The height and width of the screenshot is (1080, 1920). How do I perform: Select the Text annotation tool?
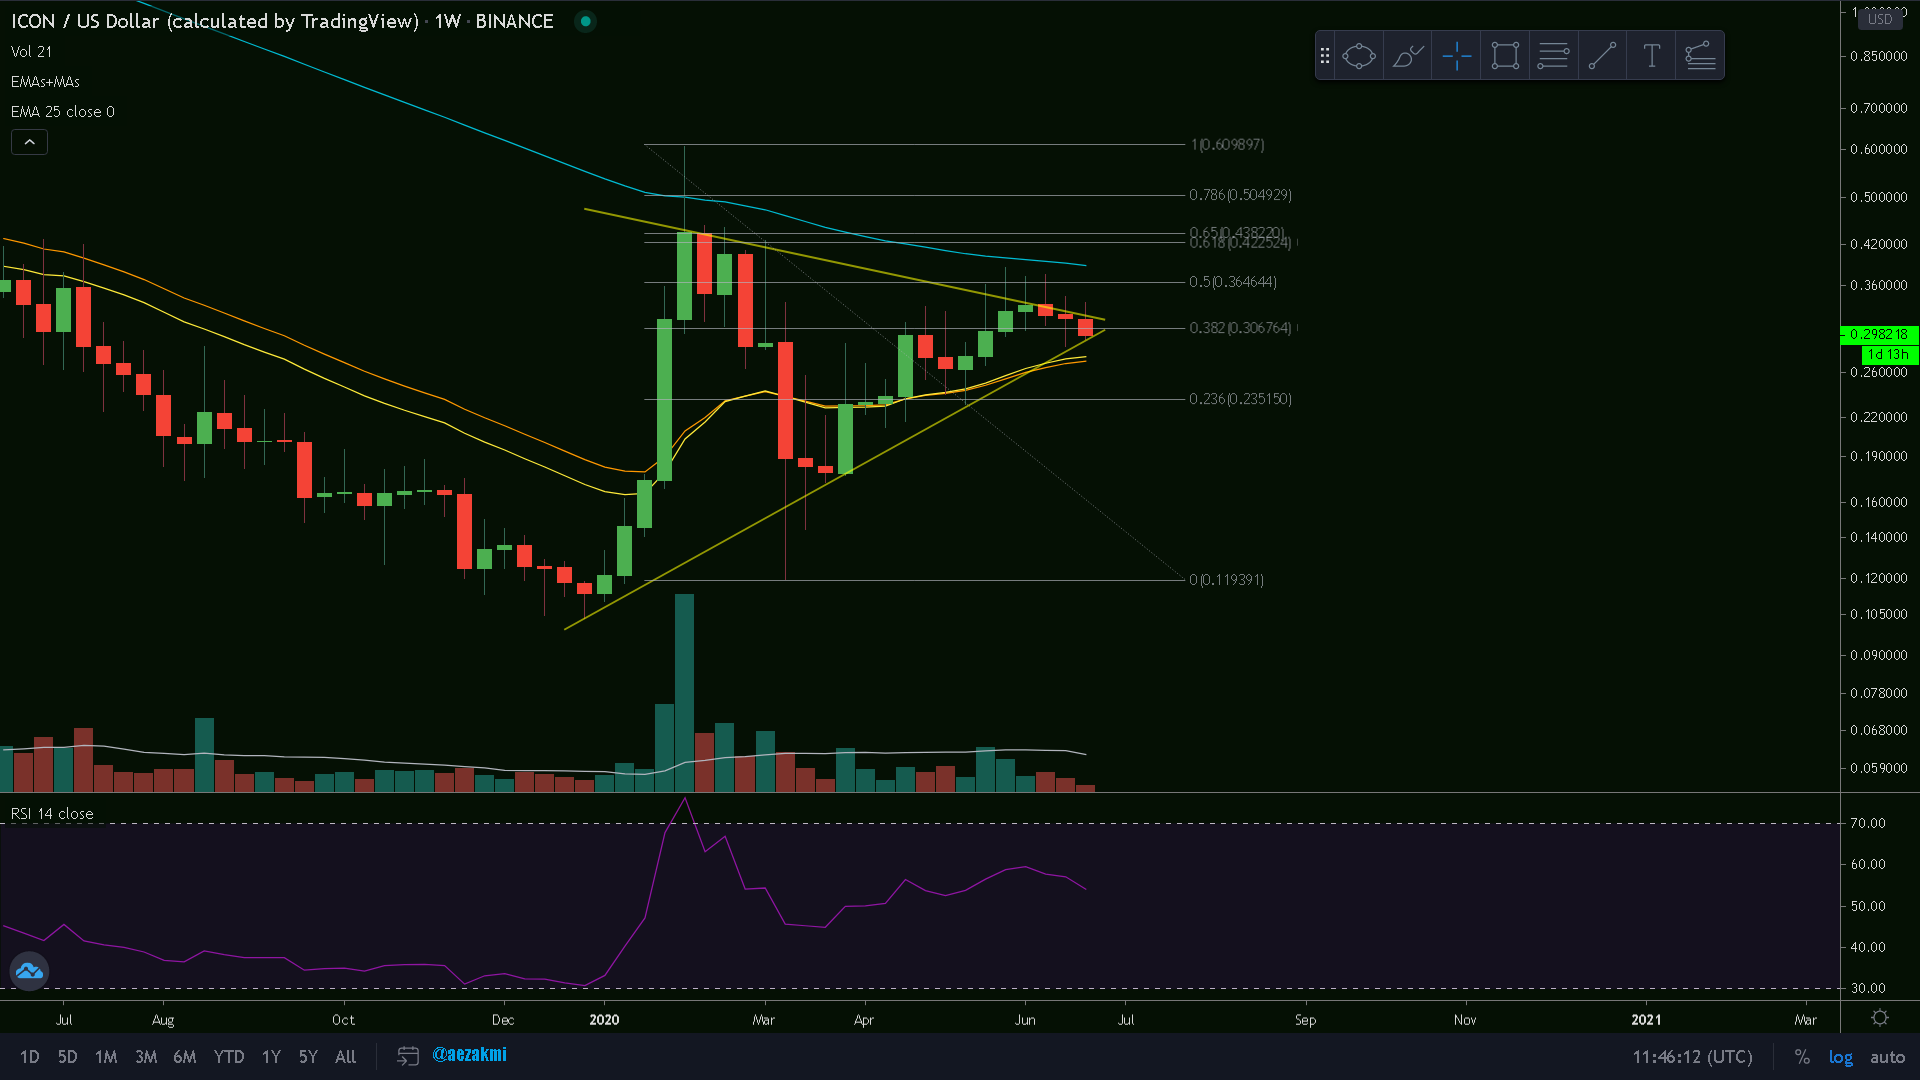pyautogui.click(x=1651, y=56)
